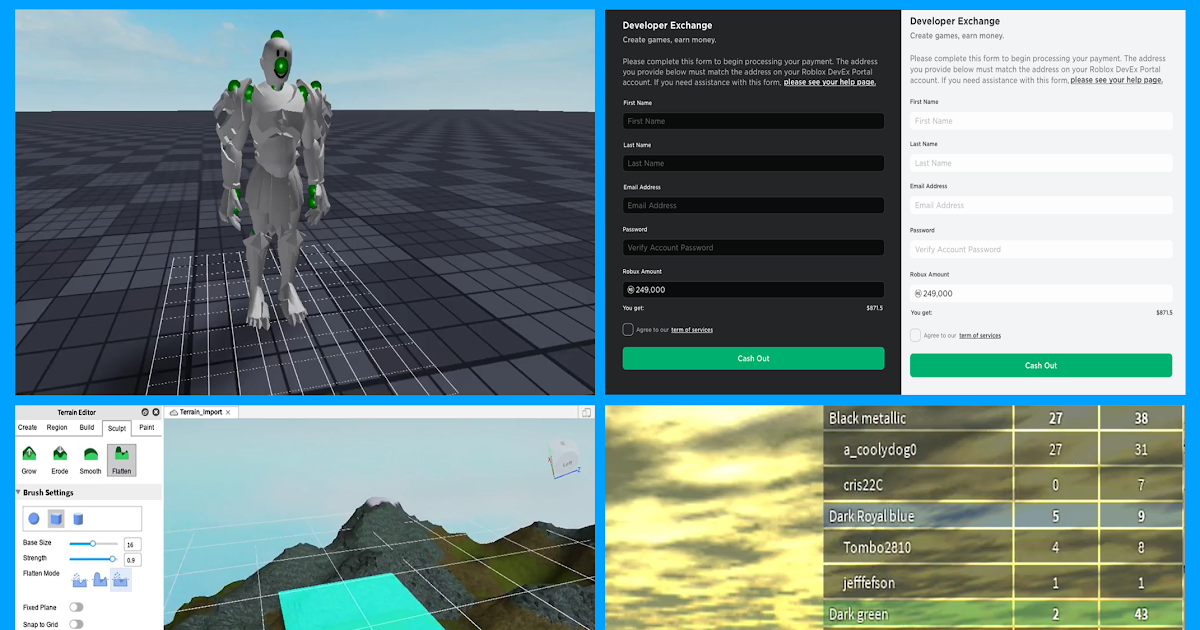Select the Smooth sculpt tool
The width and height of the screenshot is (1200, 630).
pos(90,460)
